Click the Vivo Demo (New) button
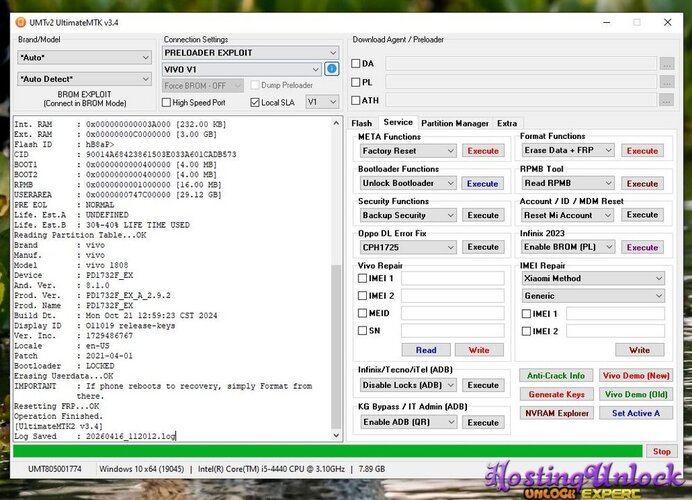Screen dimensions: 692x500 coord(636,376)
